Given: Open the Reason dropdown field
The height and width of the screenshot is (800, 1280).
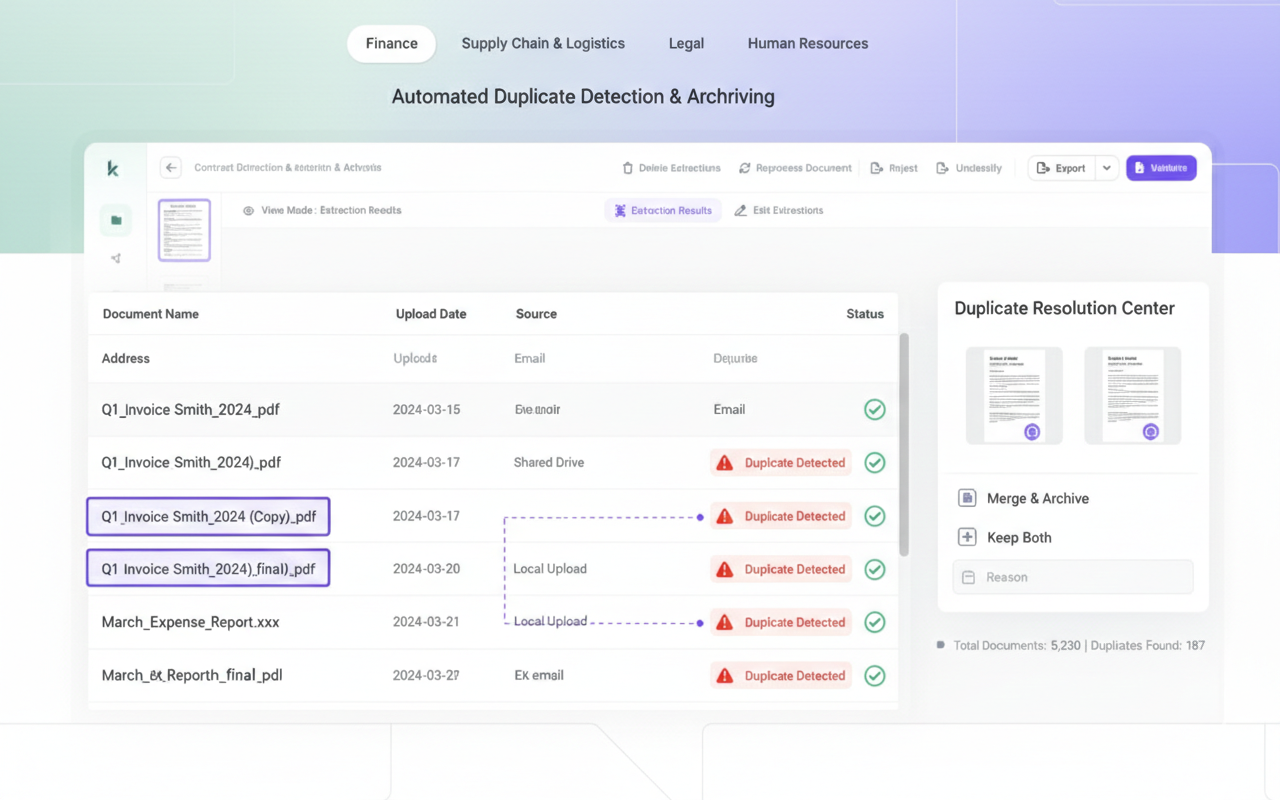Looking at the screenshot, I should point(1072,577).
